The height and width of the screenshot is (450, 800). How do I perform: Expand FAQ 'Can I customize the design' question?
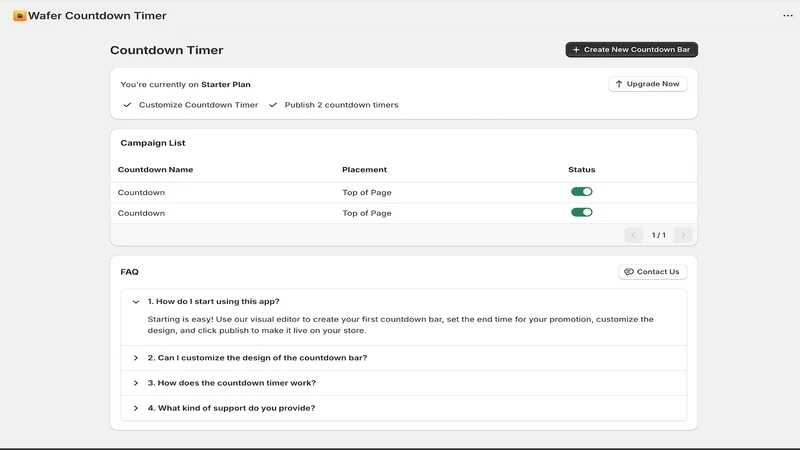(x=404, y=358)
